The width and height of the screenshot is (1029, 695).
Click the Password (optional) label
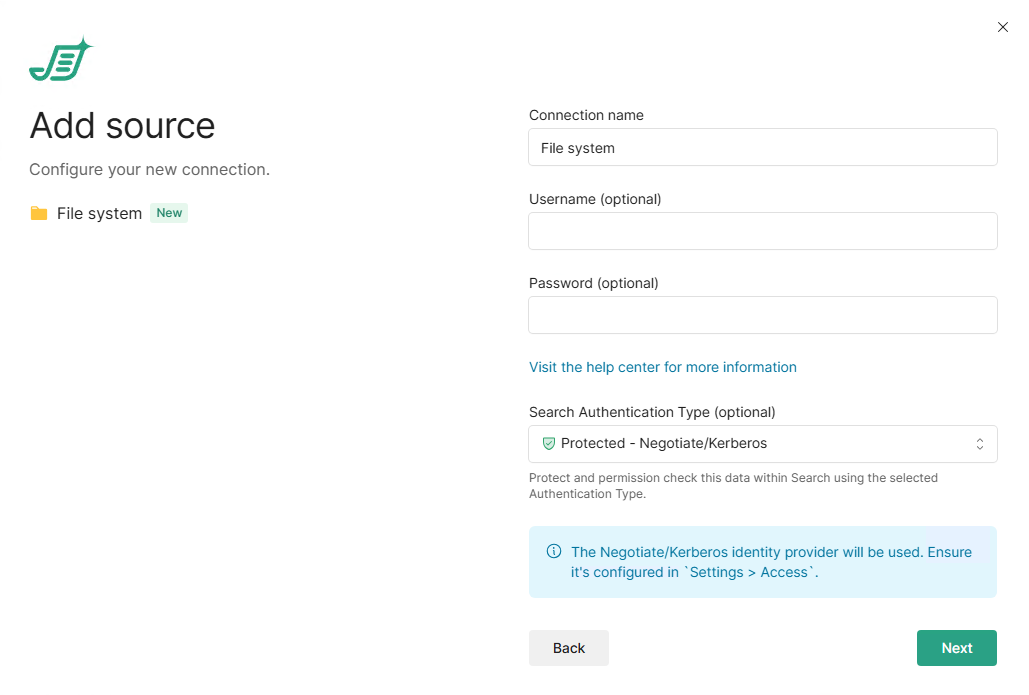tap(593, 283)
